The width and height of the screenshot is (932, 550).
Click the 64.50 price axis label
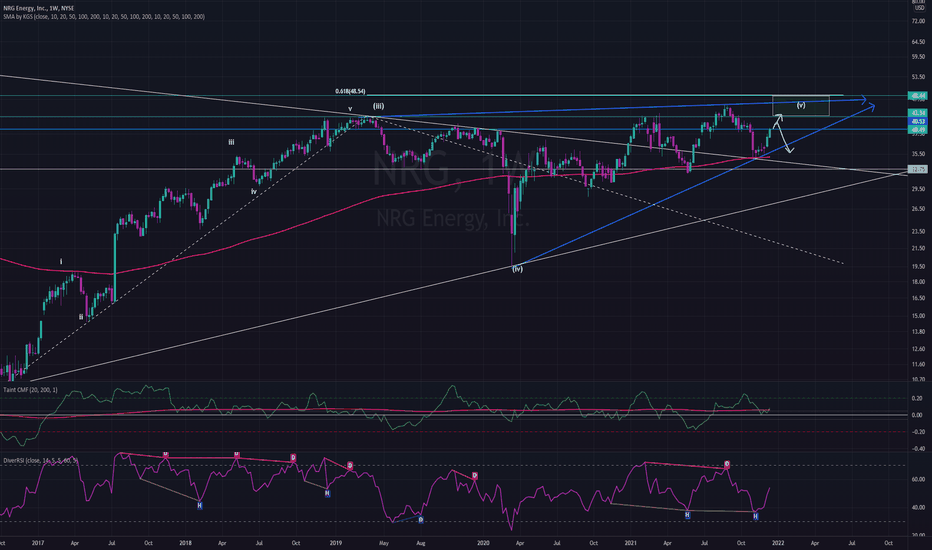click(918, 42)
